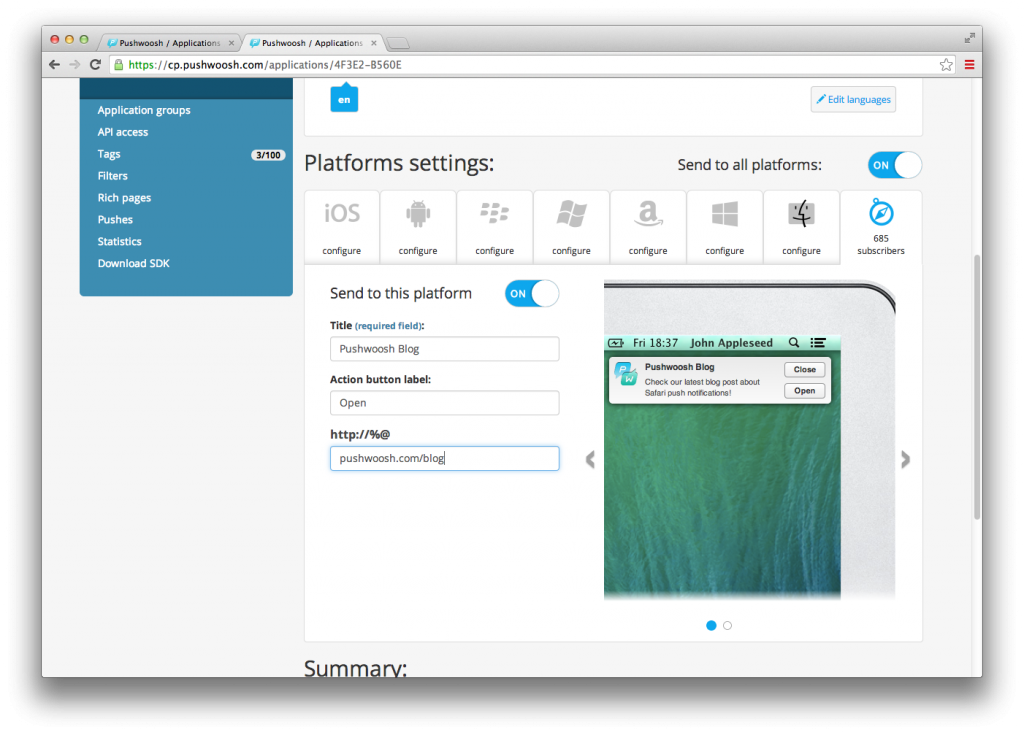Select the BlackBerry platform tab
Viewport: 1024px width, 735px height.
tap(494, 227)
